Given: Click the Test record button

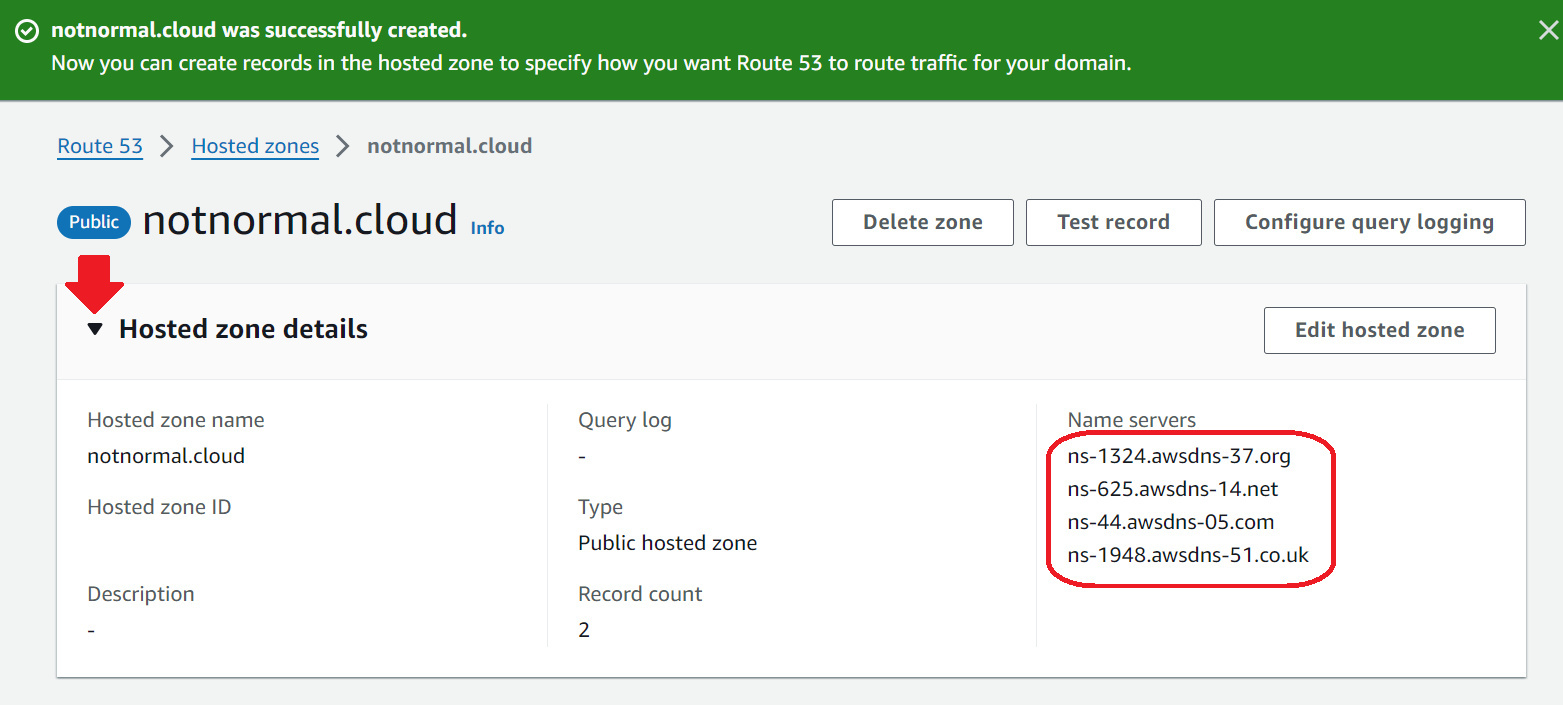Looking at the screenshot, I should point(1113,222).
